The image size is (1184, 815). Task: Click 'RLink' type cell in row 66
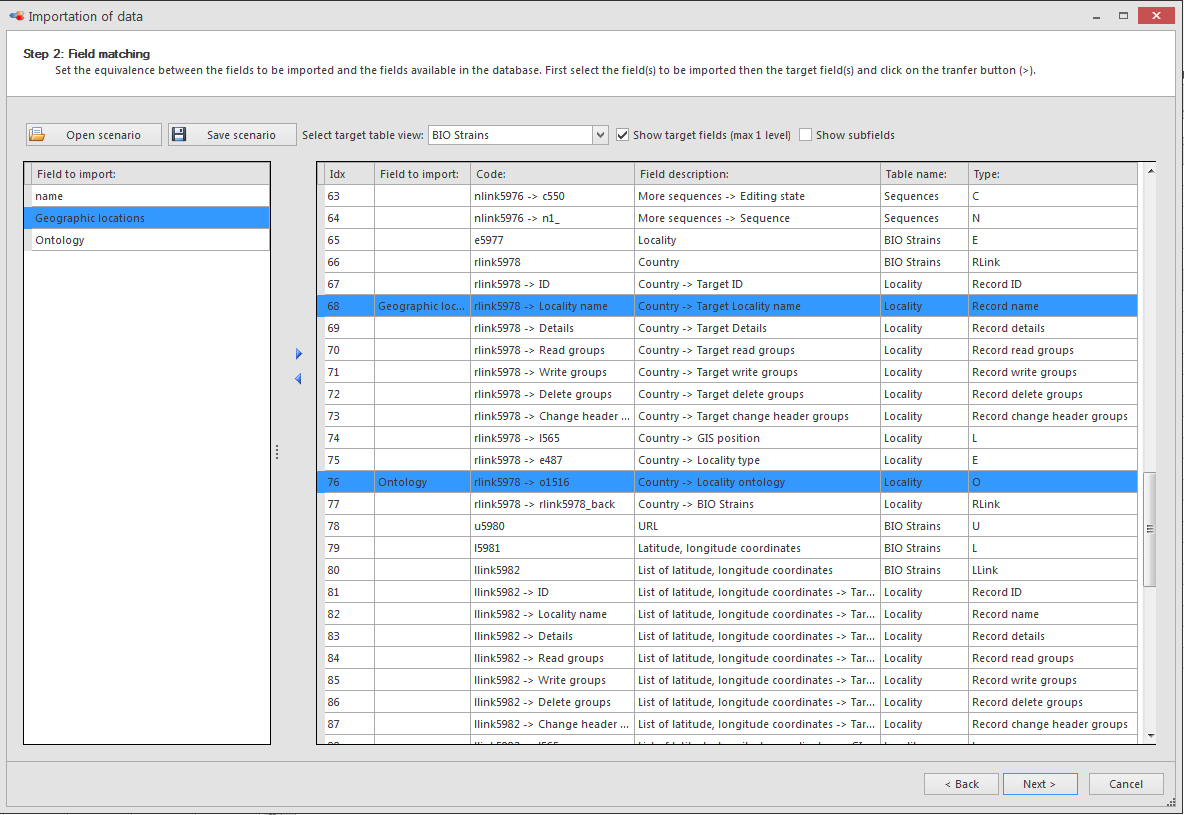coord(1053,261)
